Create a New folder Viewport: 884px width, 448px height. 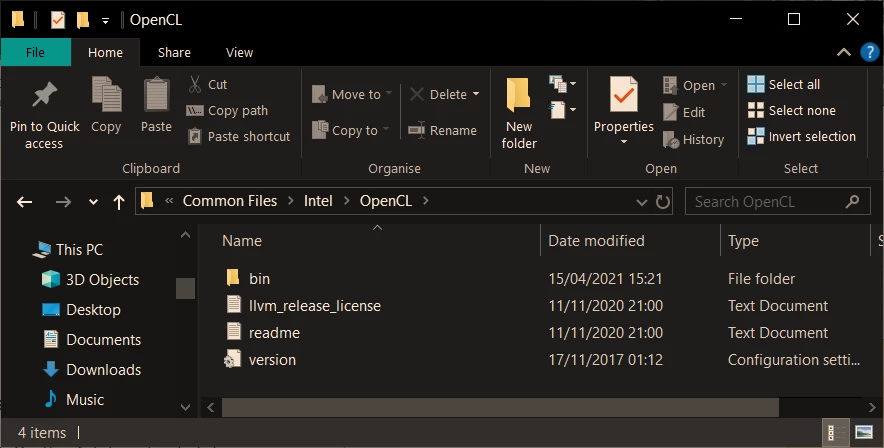pos(519,114)
